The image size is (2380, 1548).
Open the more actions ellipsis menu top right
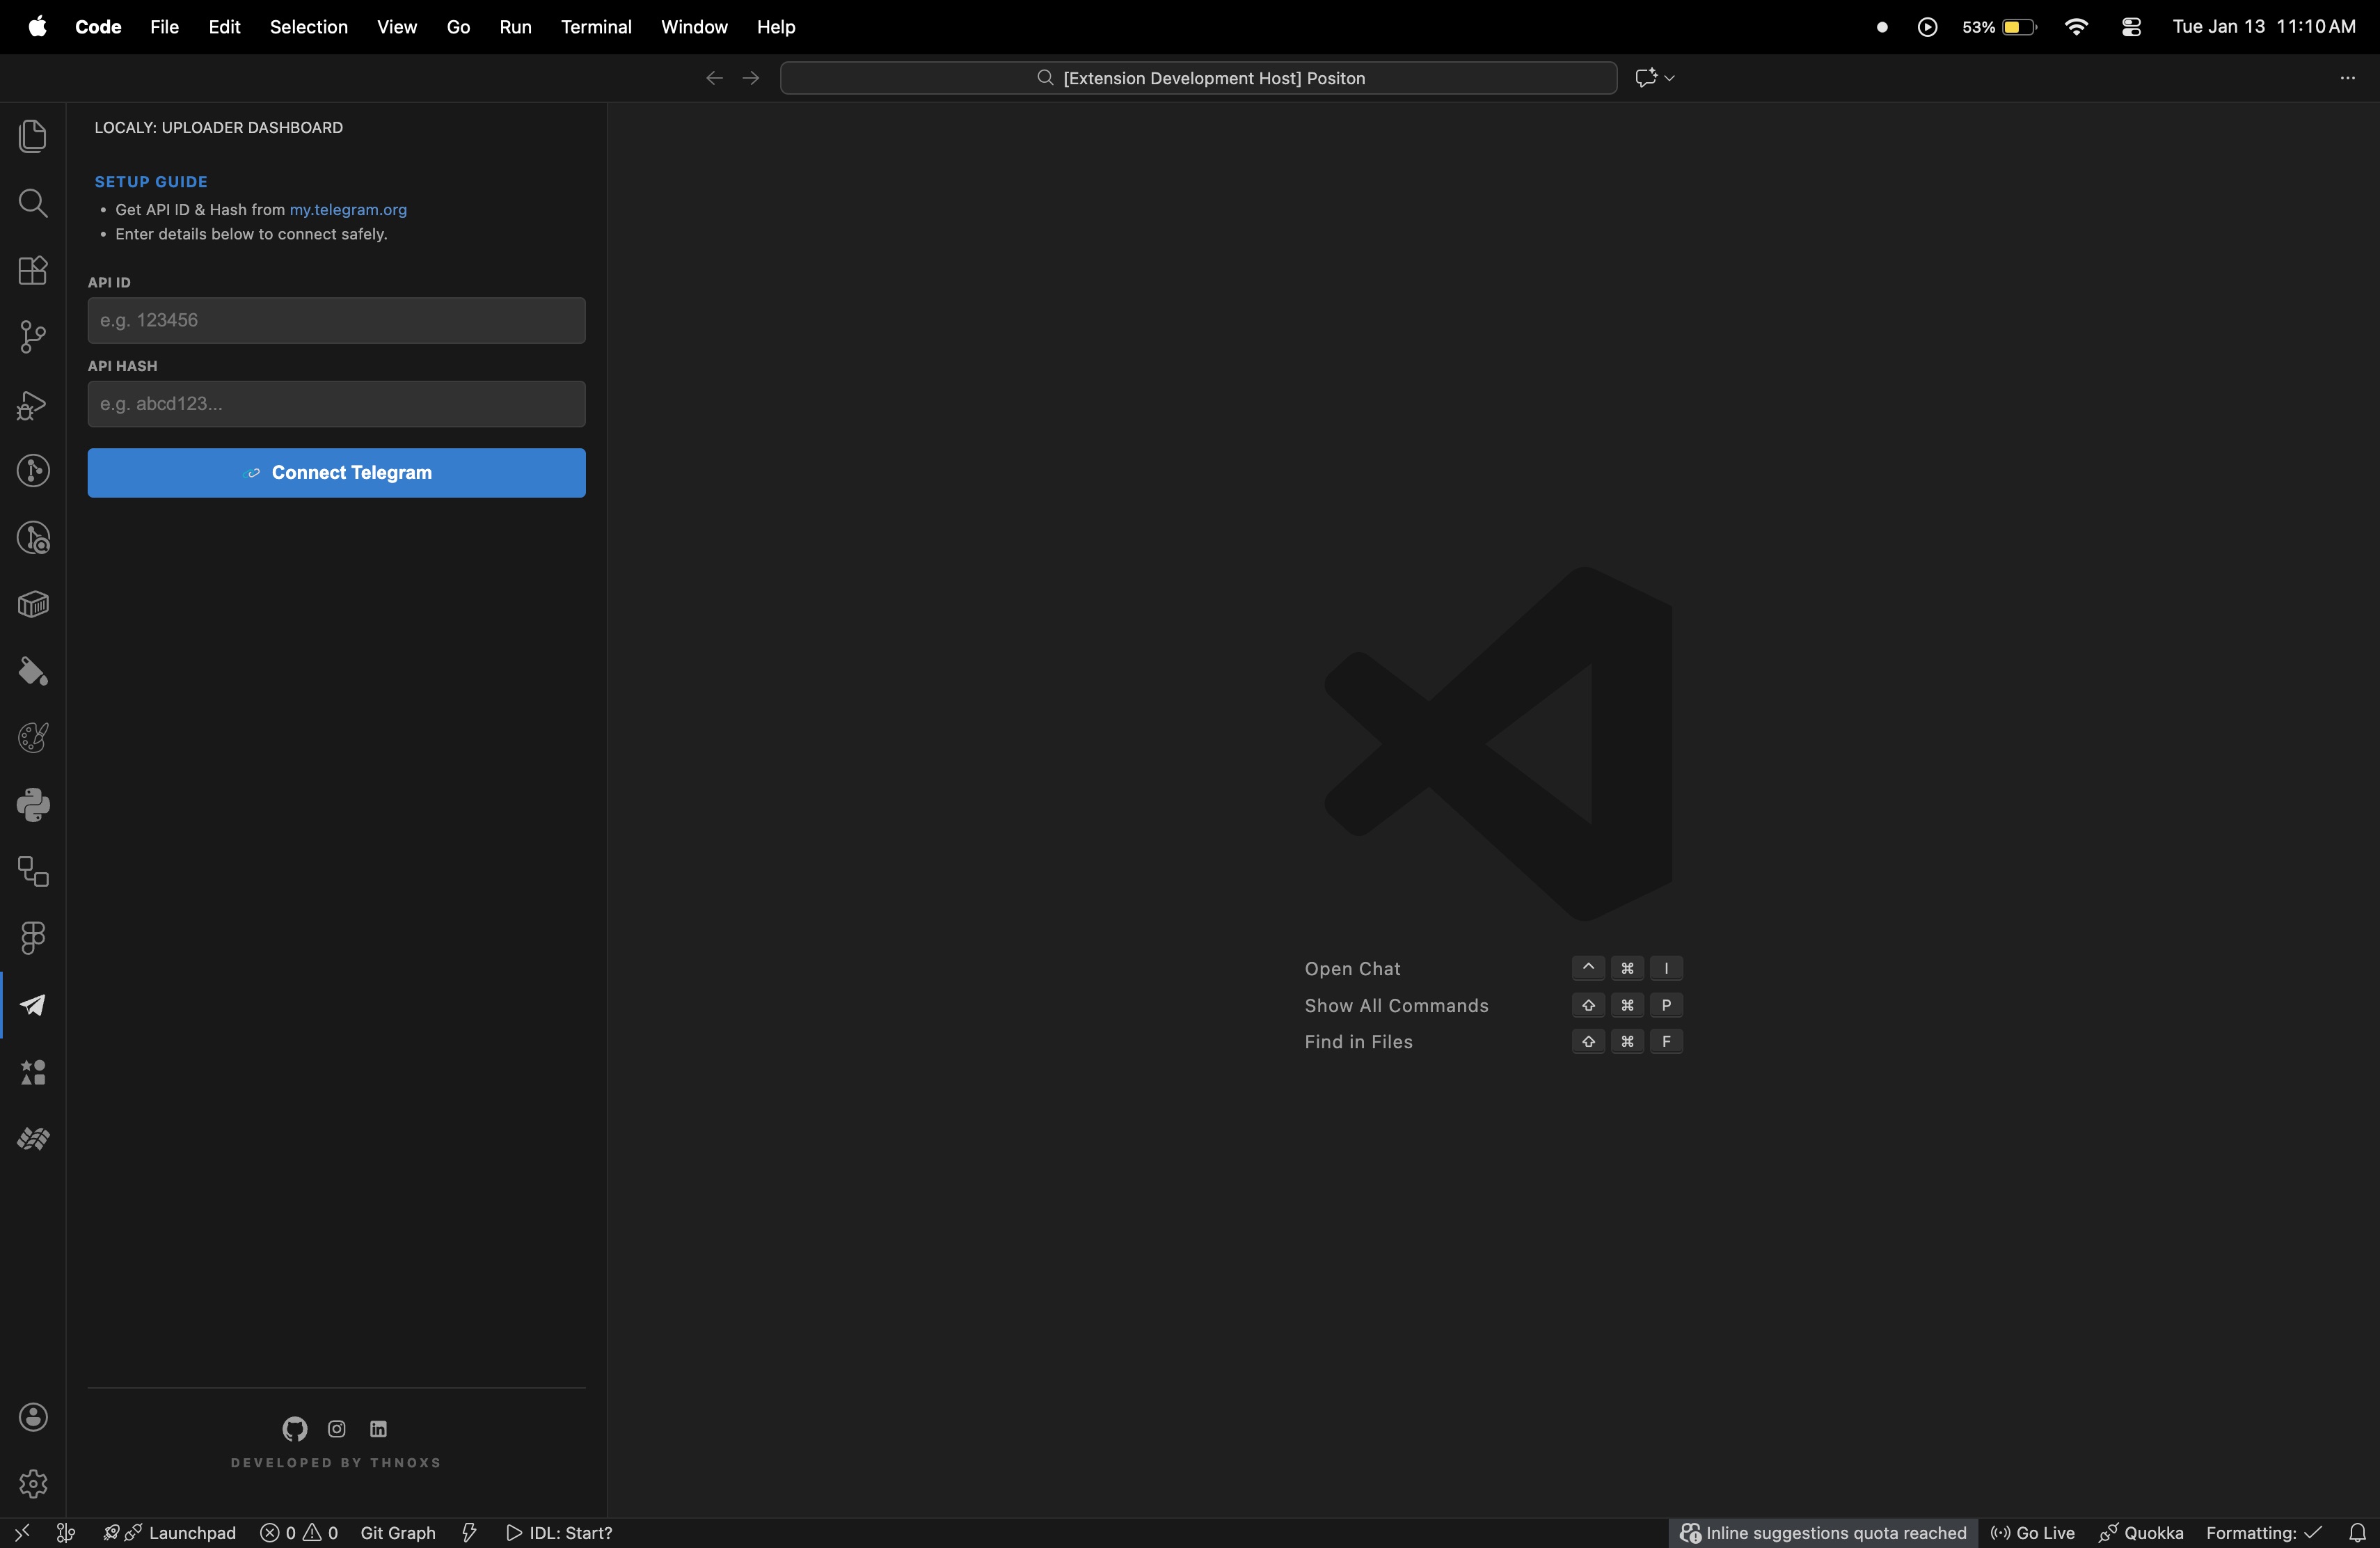click(2349, 77)
